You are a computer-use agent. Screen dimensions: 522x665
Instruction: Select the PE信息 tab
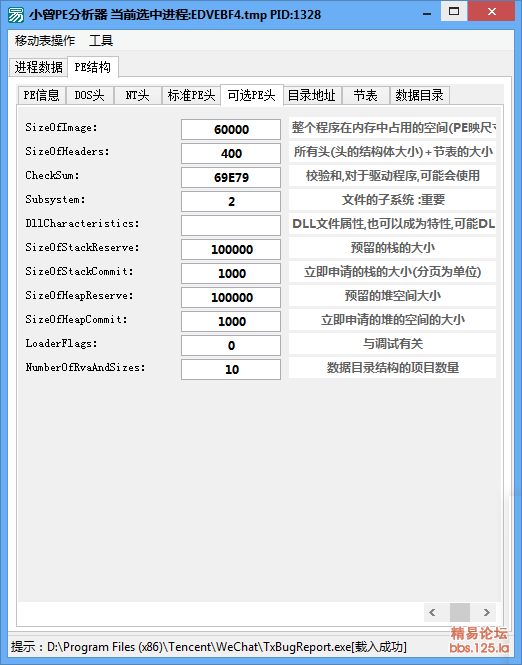pos(42,95)
